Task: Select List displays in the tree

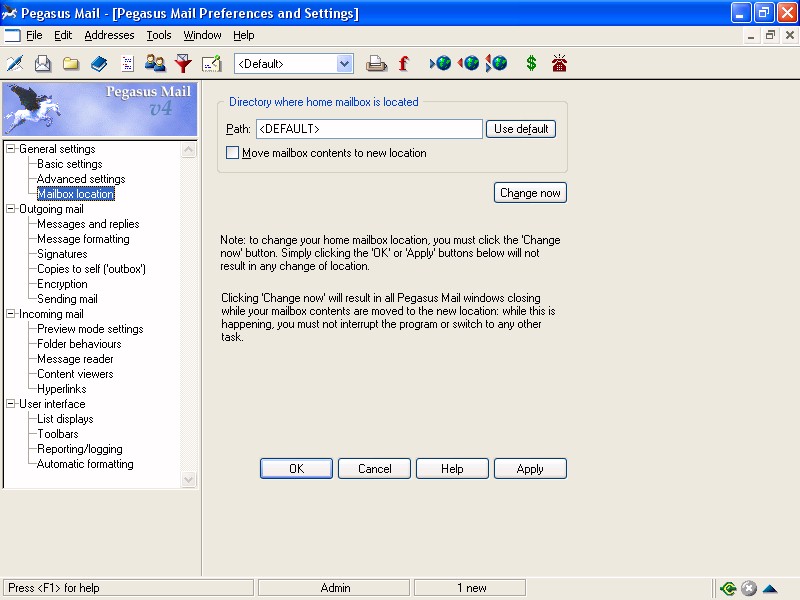Action: 65,419
